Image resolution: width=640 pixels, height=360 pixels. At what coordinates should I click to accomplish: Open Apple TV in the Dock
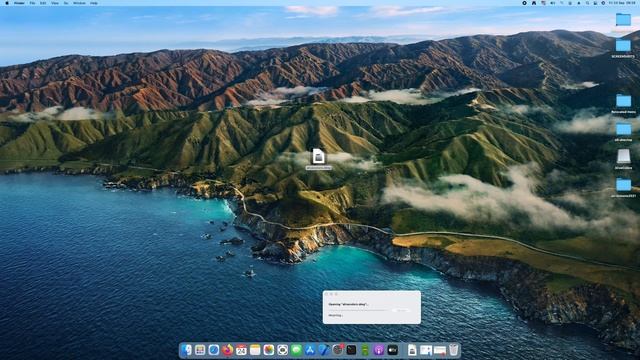[393, 350]
